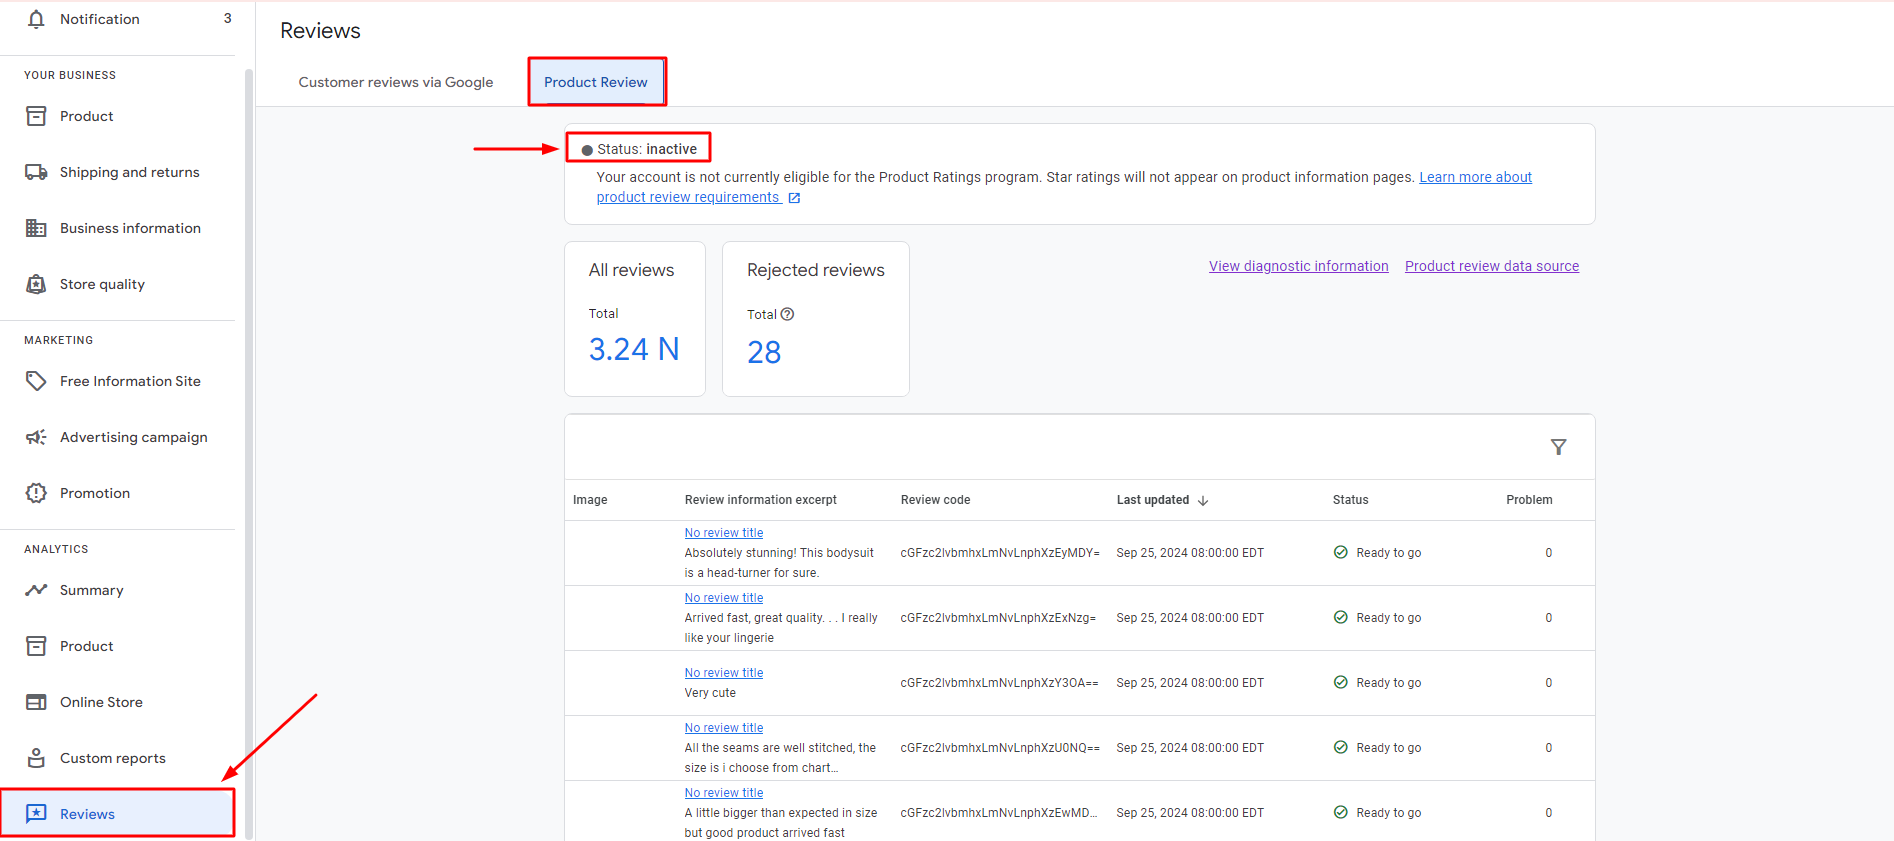The height and width of the screenshot is (841, 1894).
Task: Open the filter funnel icon above table
Action: 1558,447
